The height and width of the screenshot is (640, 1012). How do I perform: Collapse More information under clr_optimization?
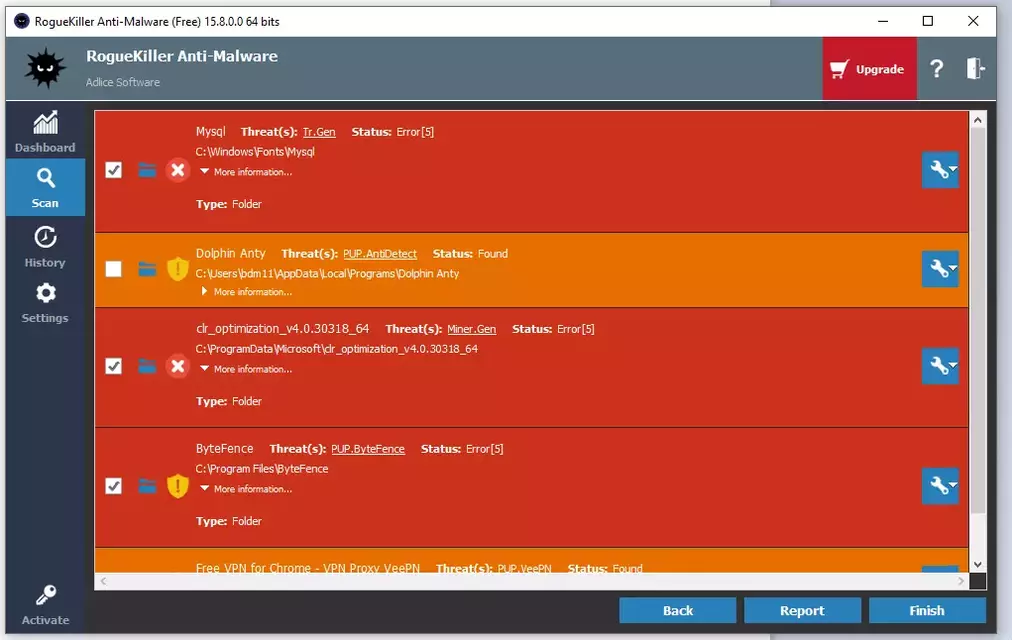(x=246, y=369)
